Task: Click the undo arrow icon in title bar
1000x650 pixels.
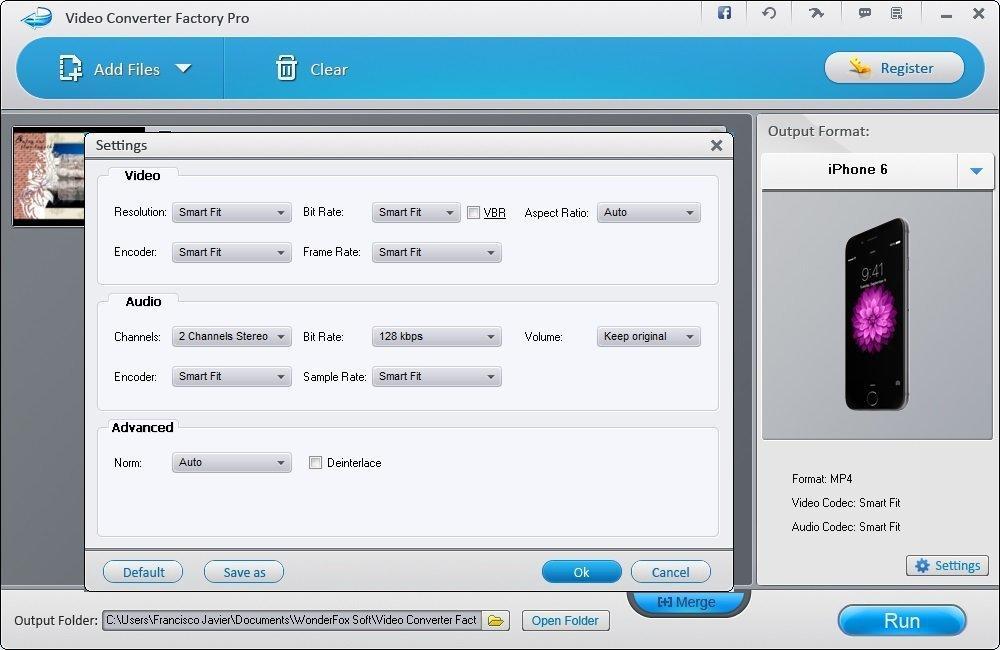Action: coord(769,13)
